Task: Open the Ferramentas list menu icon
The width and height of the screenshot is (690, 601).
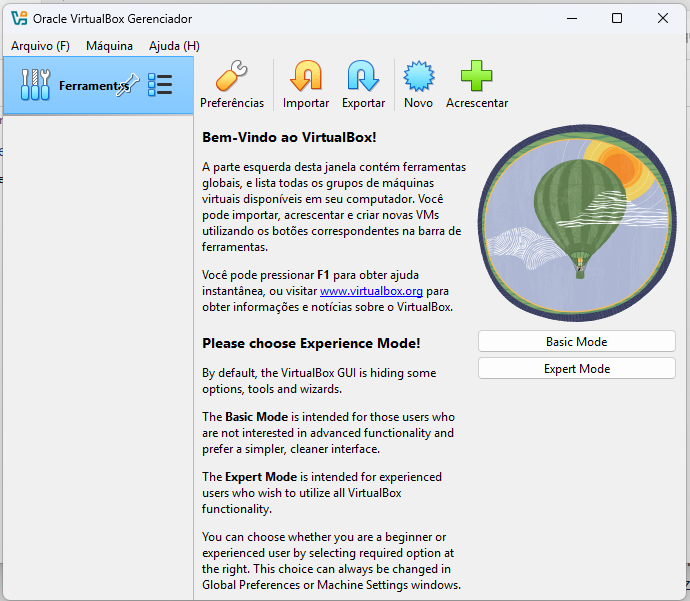Action: 160,84
